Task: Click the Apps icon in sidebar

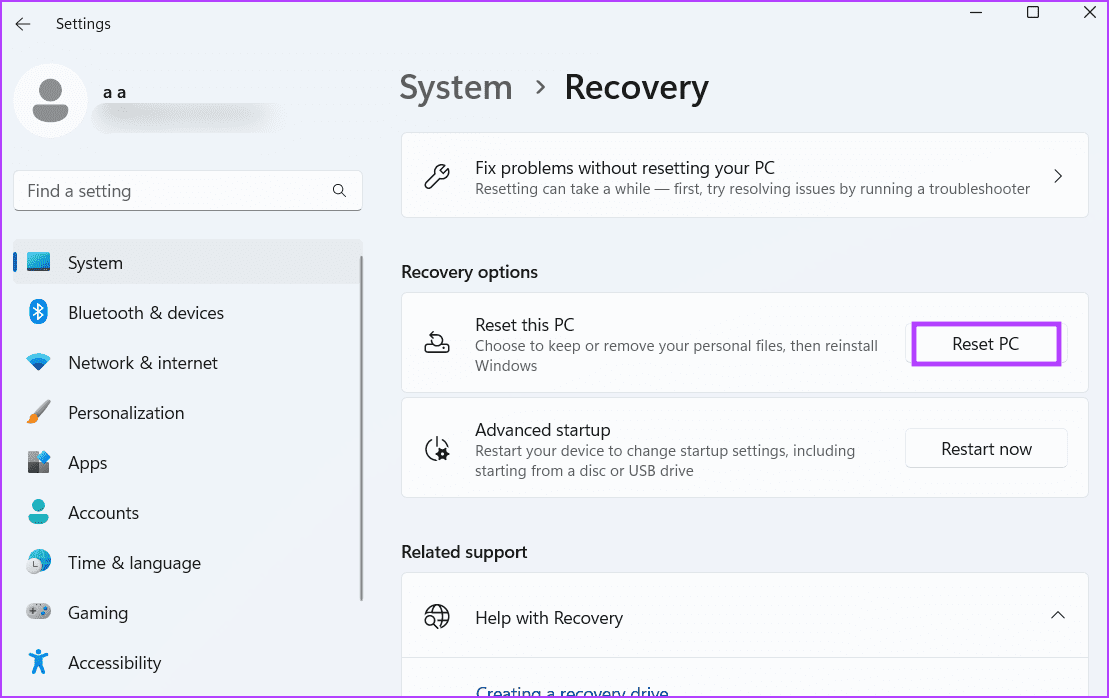Action: 39,463
